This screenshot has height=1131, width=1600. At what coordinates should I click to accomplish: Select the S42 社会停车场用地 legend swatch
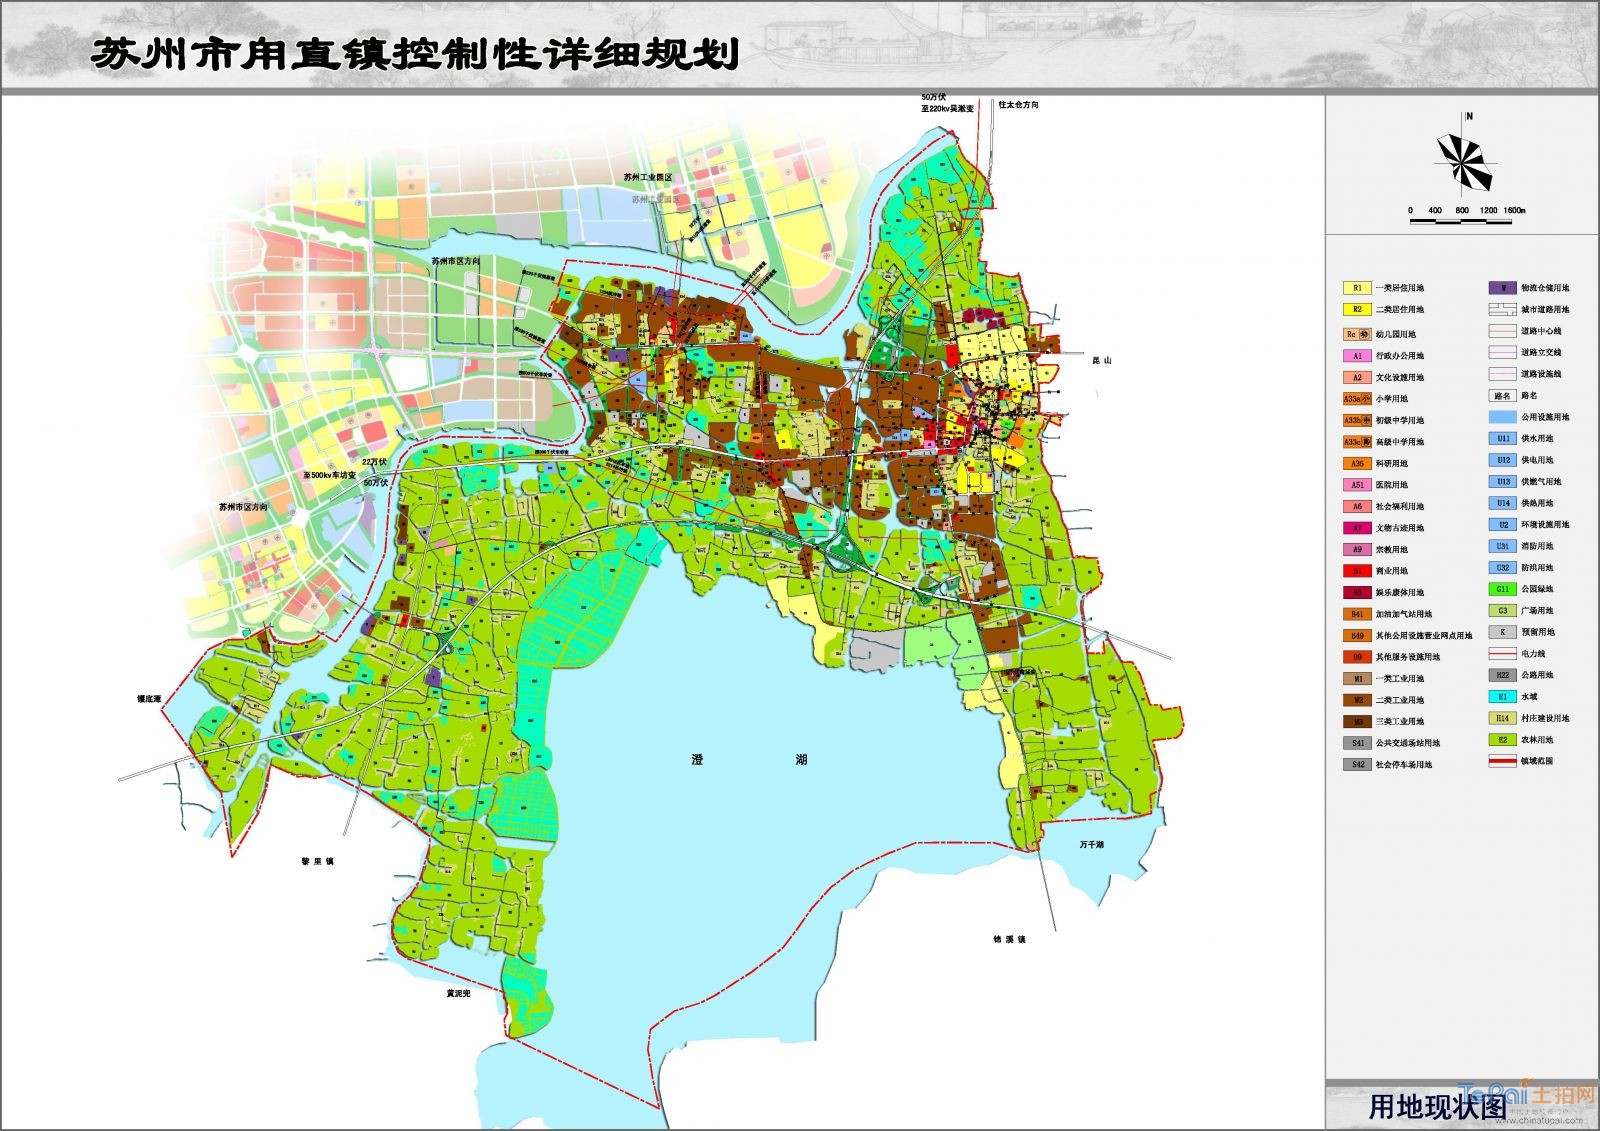coord(1357,765)
